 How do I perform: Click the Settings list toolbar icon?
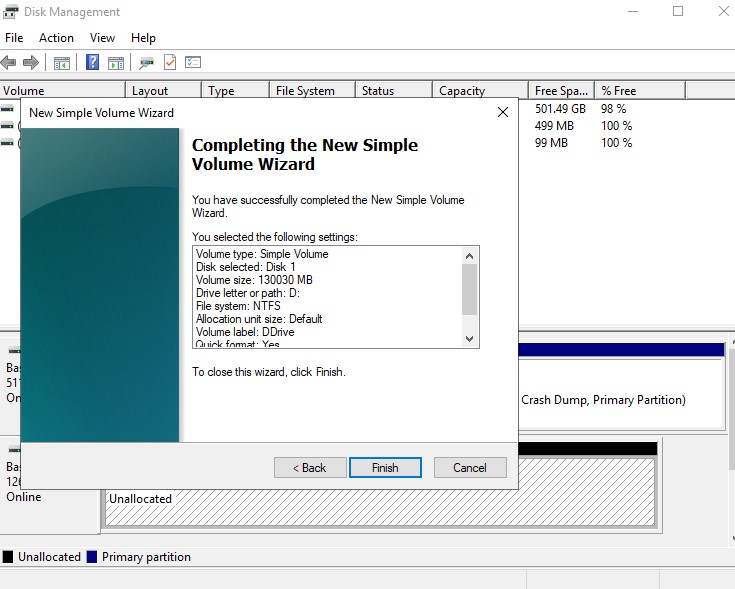(x=193, y=62)
